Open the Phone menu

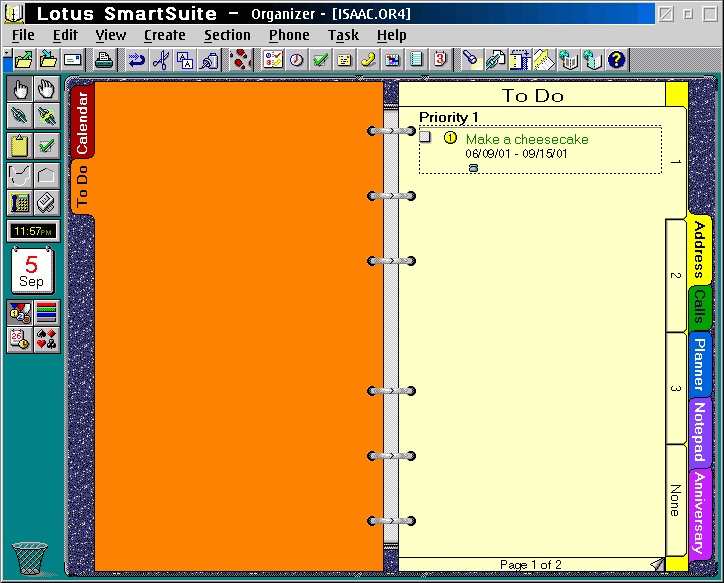pos(289,36)
